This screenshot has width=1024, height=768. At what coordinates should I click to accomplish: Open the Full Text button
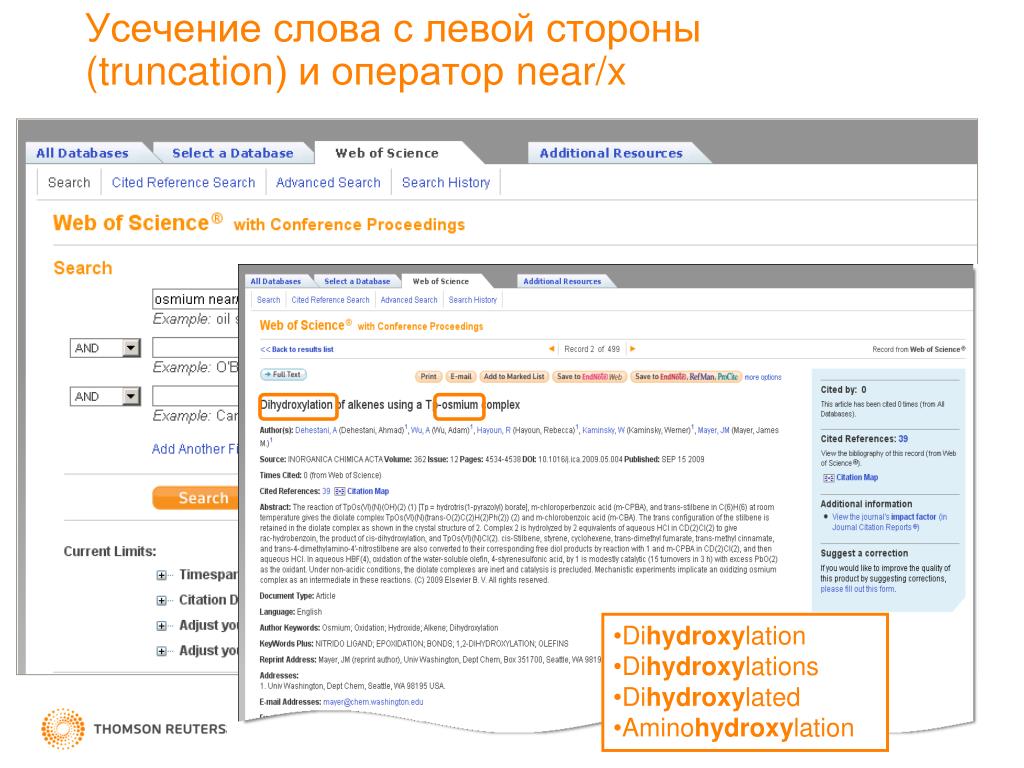pyautogui.click(x=283, y=375)
